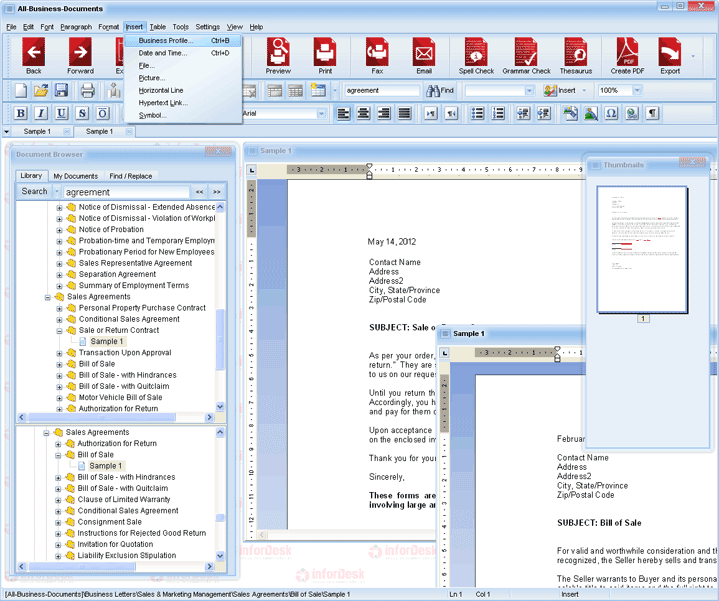Toggle right alignment button
The height and width of the screenshot is (601, 719).
click(384, 113)
